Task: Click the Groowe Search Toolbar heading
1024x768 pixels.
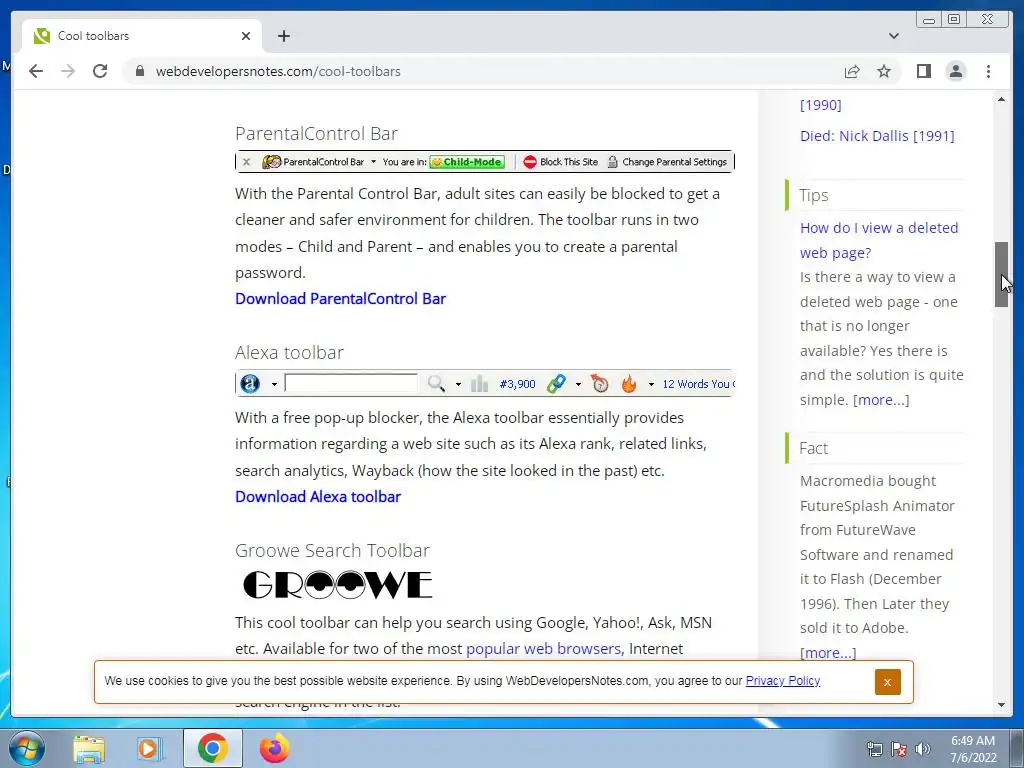Action: (332, 551)
